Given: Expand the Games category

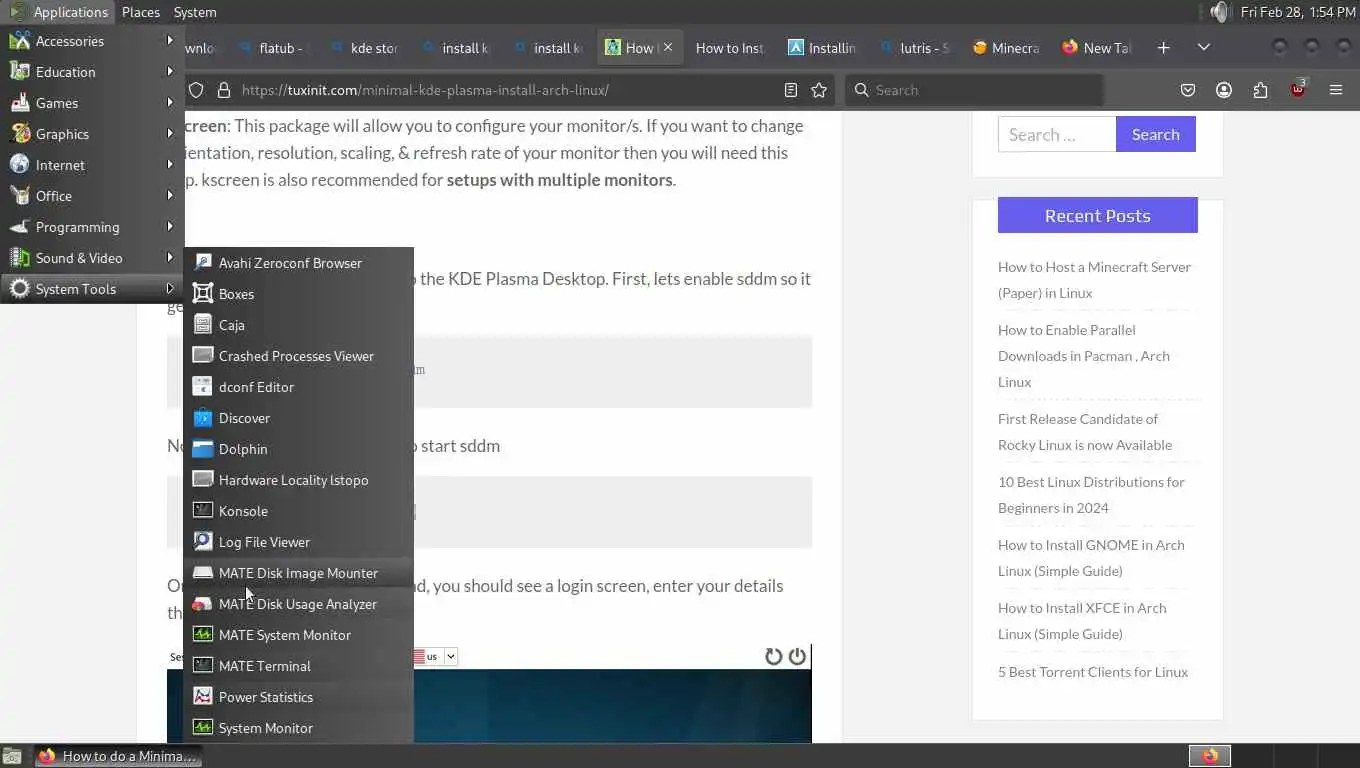Looking at the screenshot, I should (92, 103).
